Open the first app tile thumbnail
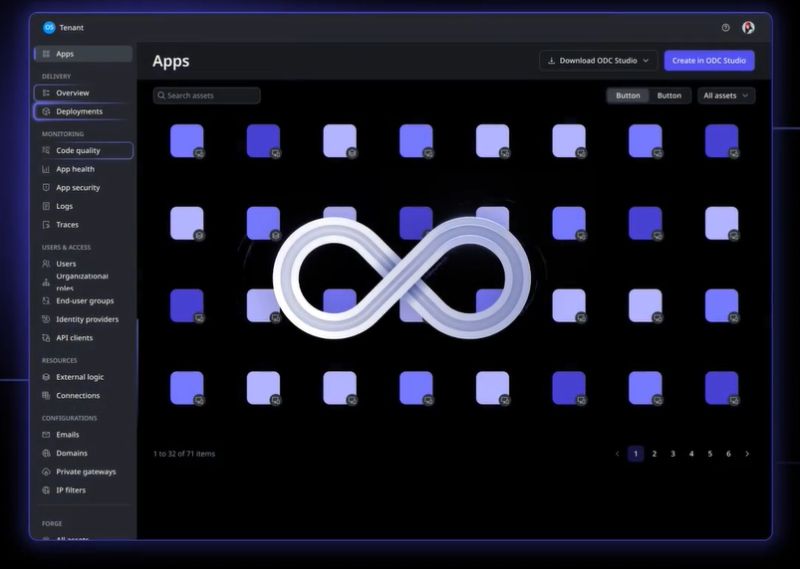This screenshot has height=569, width=800. pyautogui.click(x=186, y=141)
